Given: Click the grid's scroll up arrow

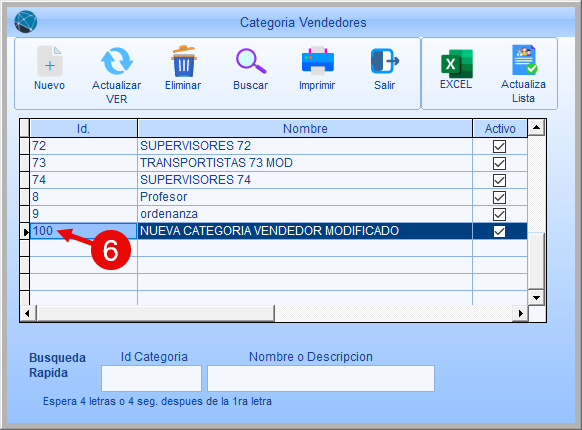Looking at the screenshot, I should coord(536,128).
